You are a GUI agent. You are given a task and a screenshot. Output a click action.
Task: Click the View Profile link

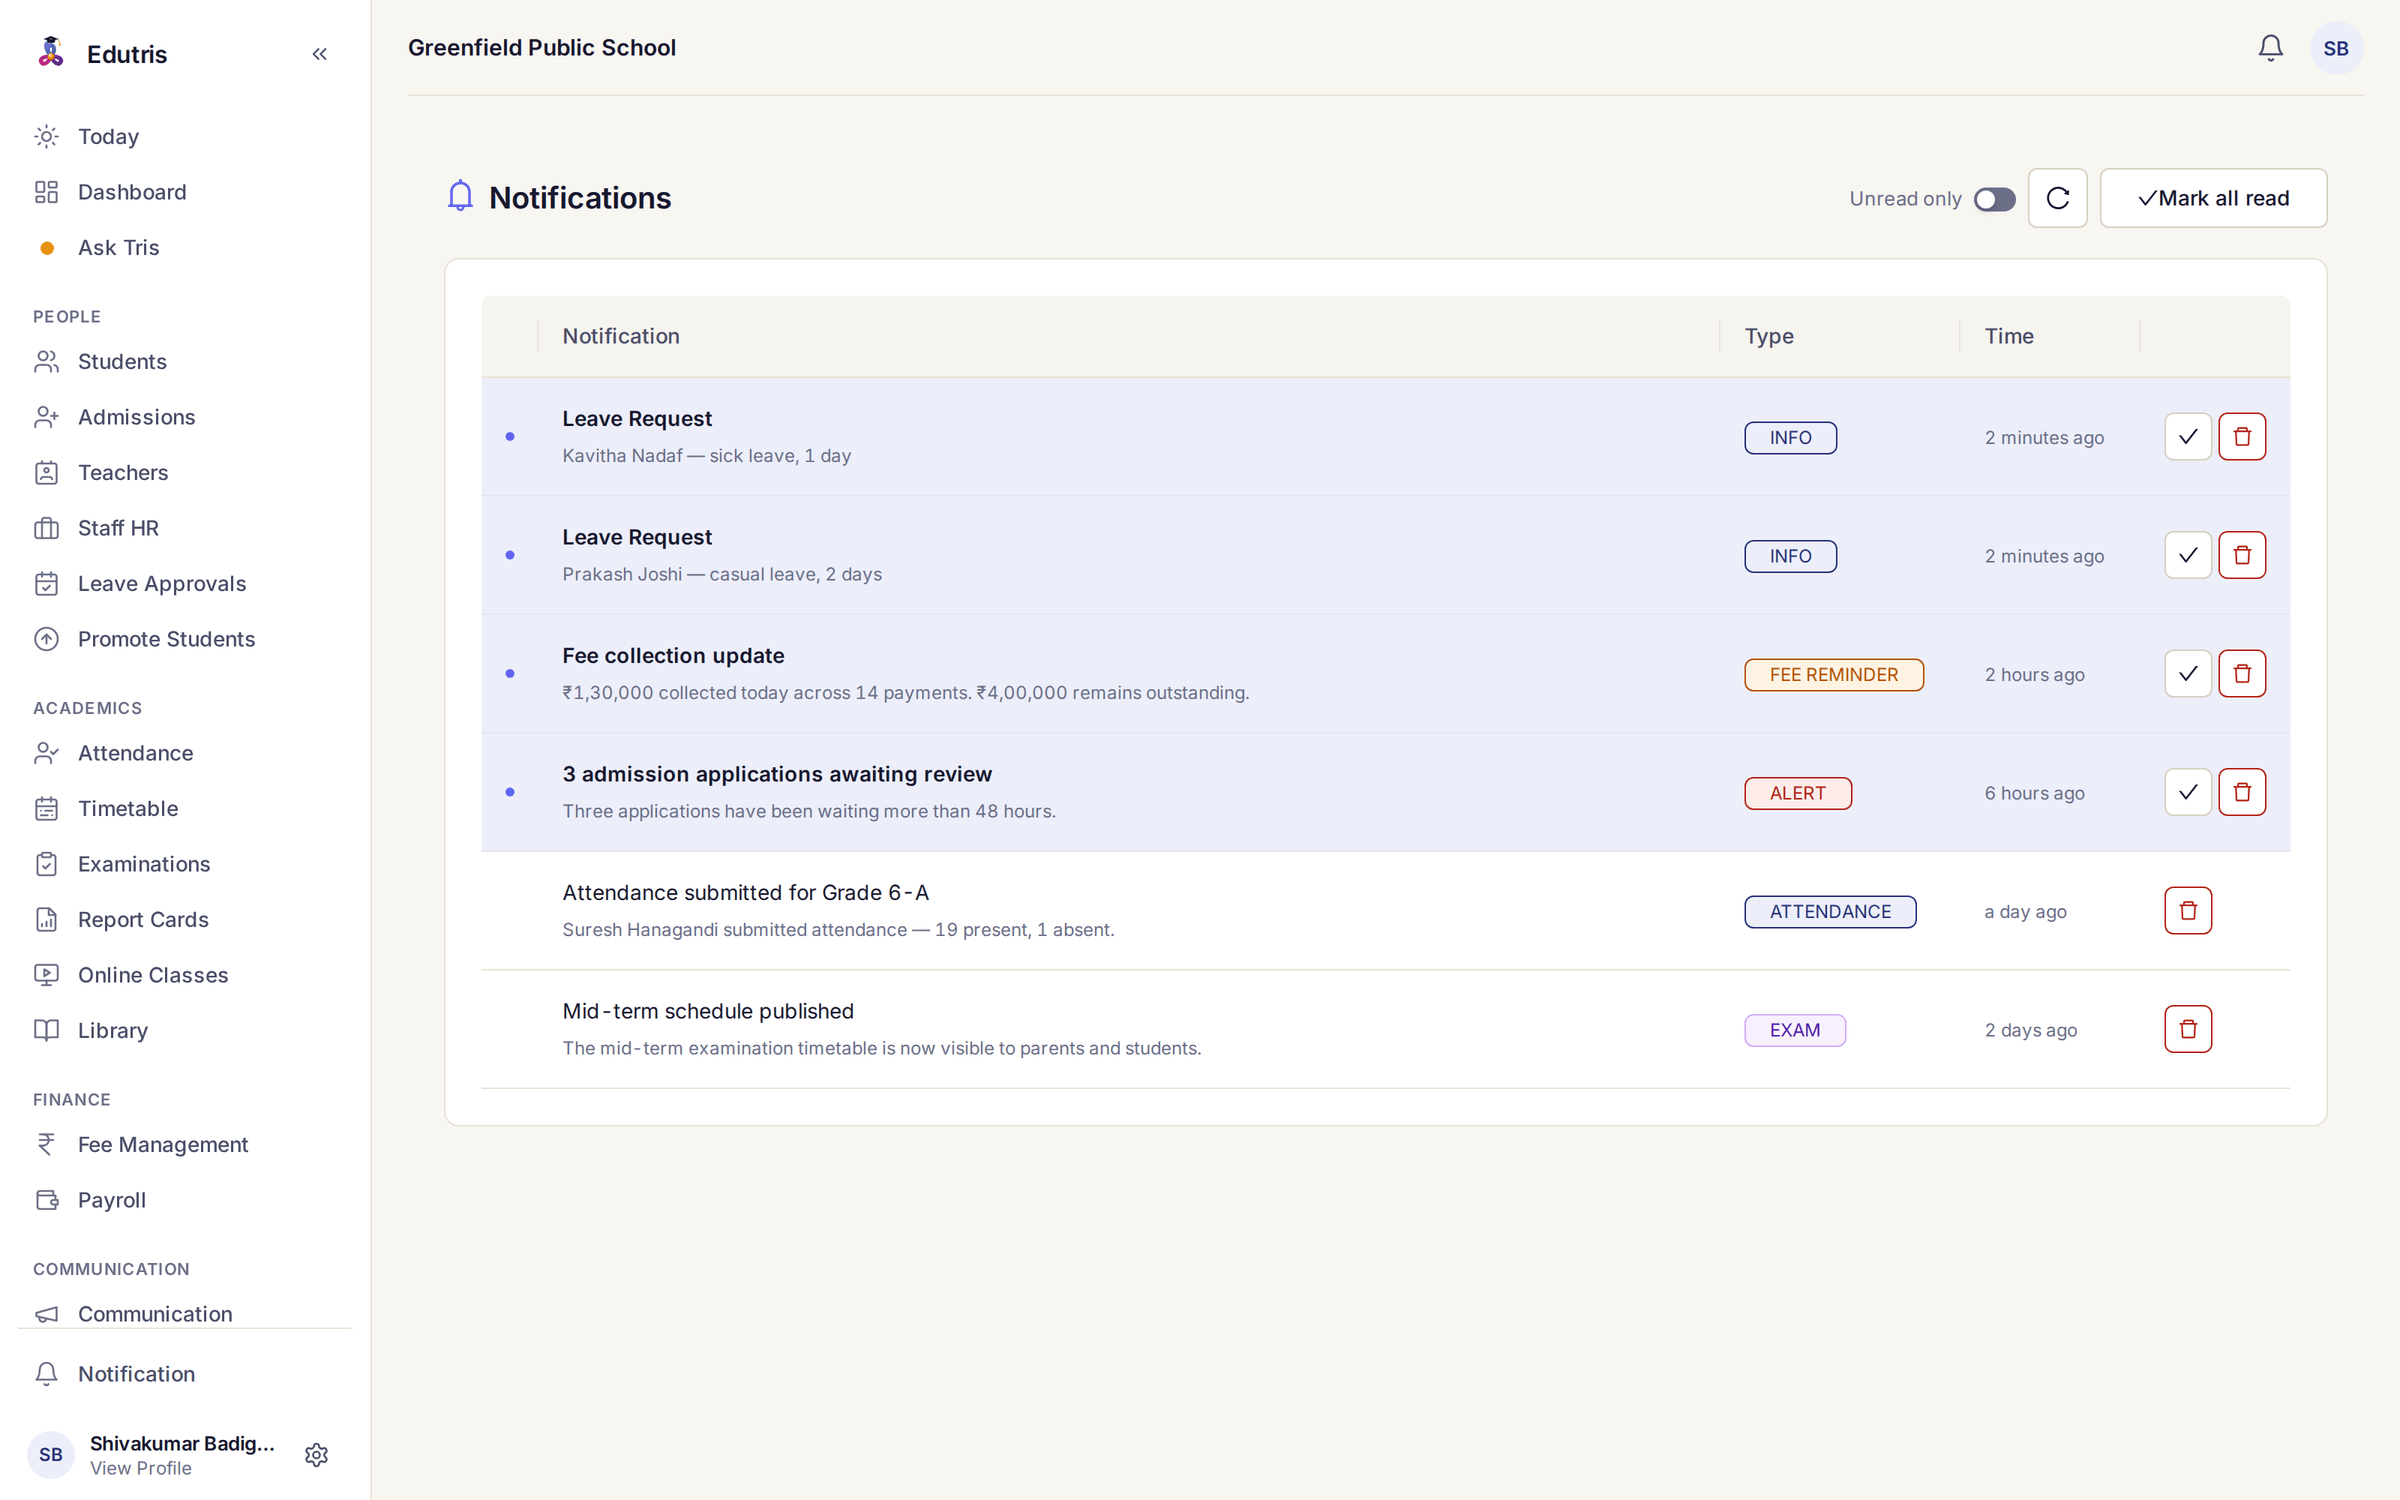[140, 1468]
